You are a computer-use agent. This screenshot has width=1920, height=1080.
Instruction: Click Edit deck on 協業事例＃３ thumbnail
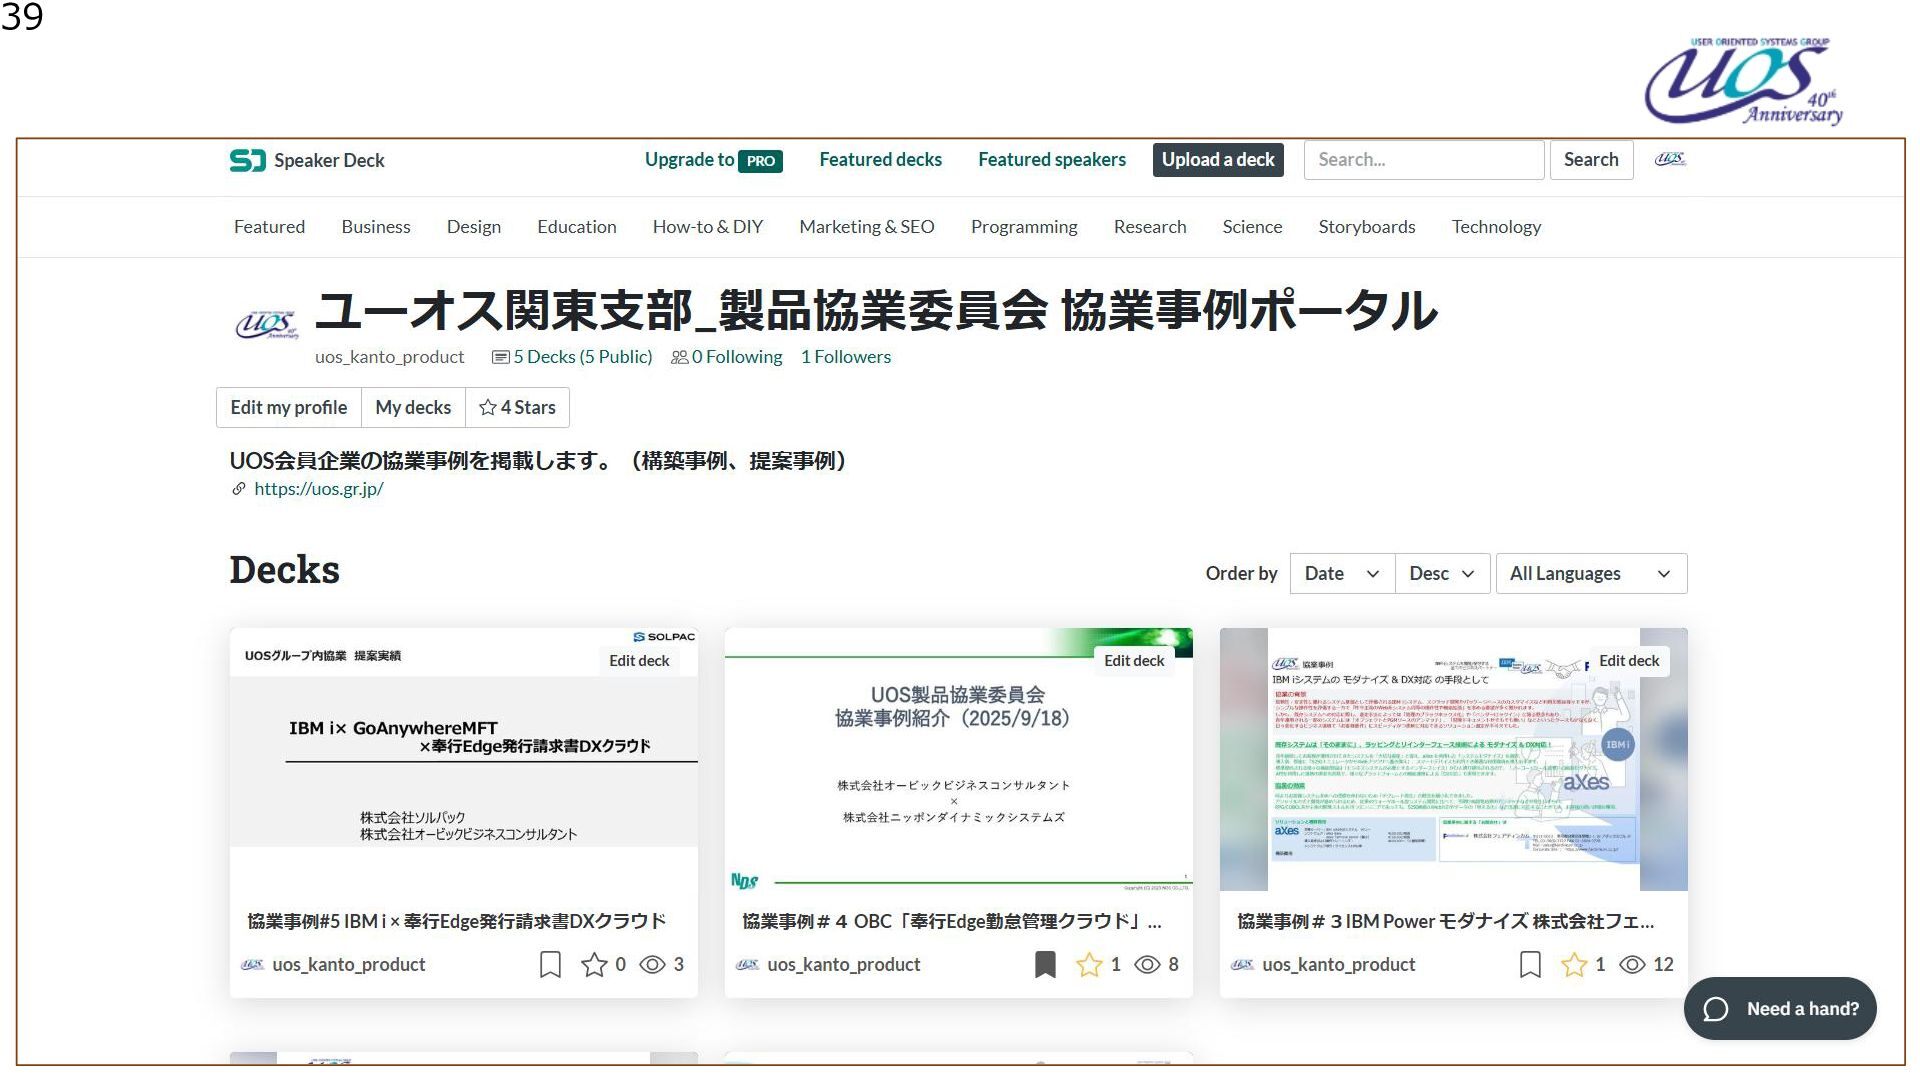pos(1629,661)
